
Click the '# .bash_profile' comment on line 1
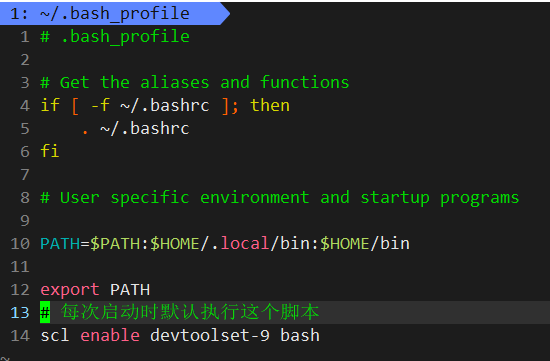[x=115, y=37]
